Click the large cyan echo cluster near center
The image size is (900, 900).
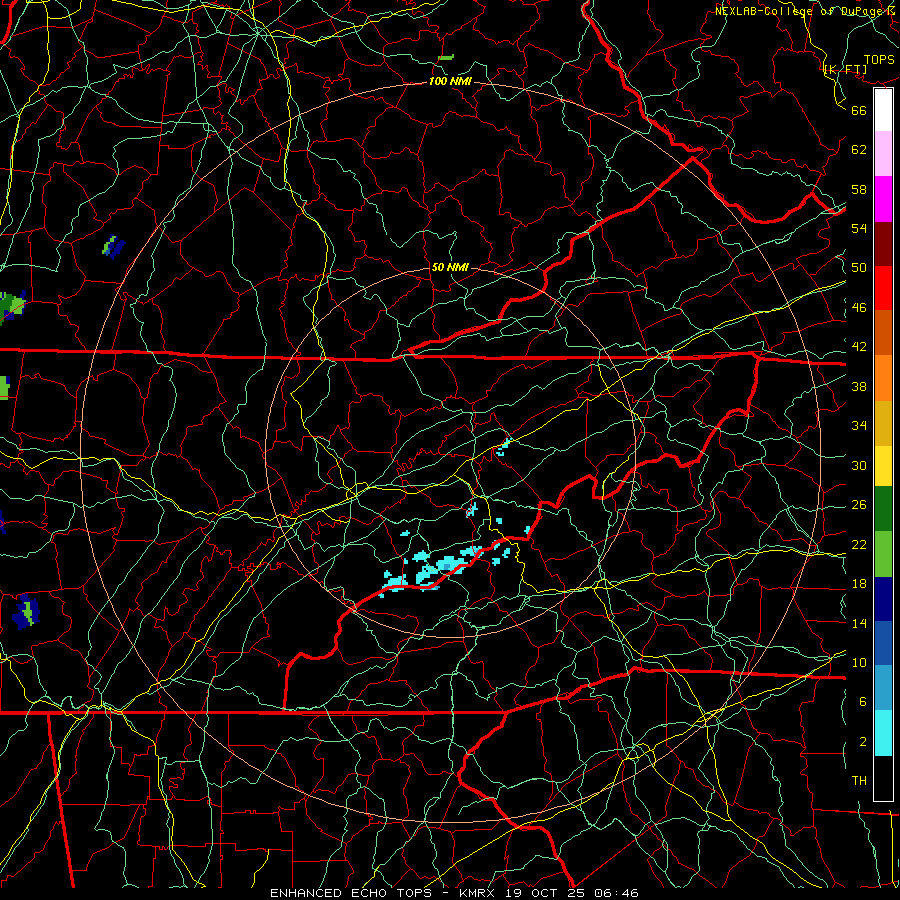click(x=439, y=569)
